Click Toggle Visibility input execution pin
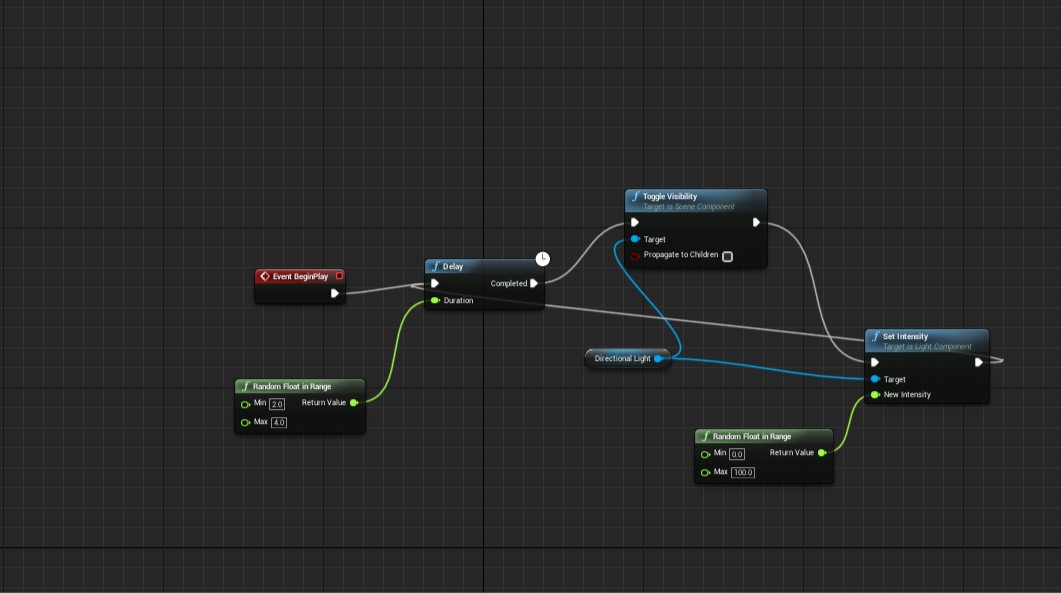 (635, 222)
